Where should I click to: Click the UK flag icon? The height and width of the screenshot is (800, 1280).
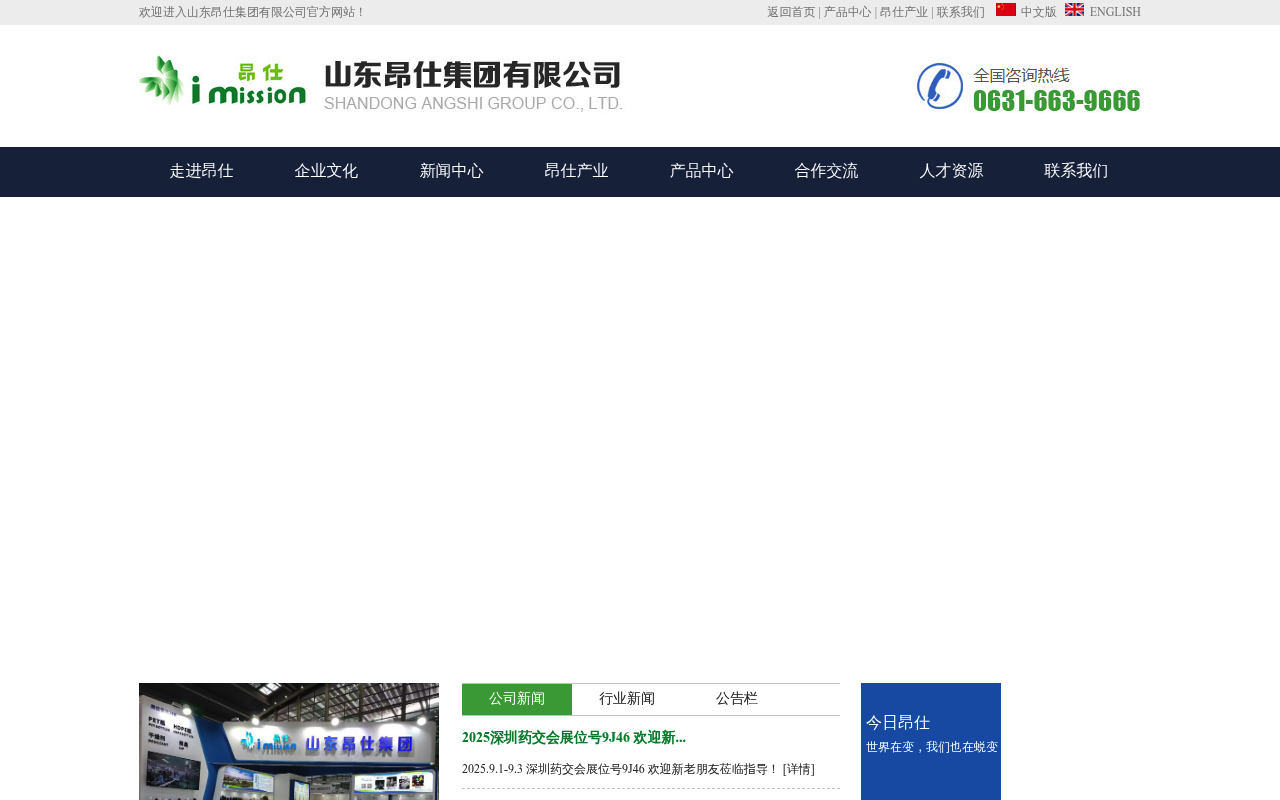coord(1074,10)
